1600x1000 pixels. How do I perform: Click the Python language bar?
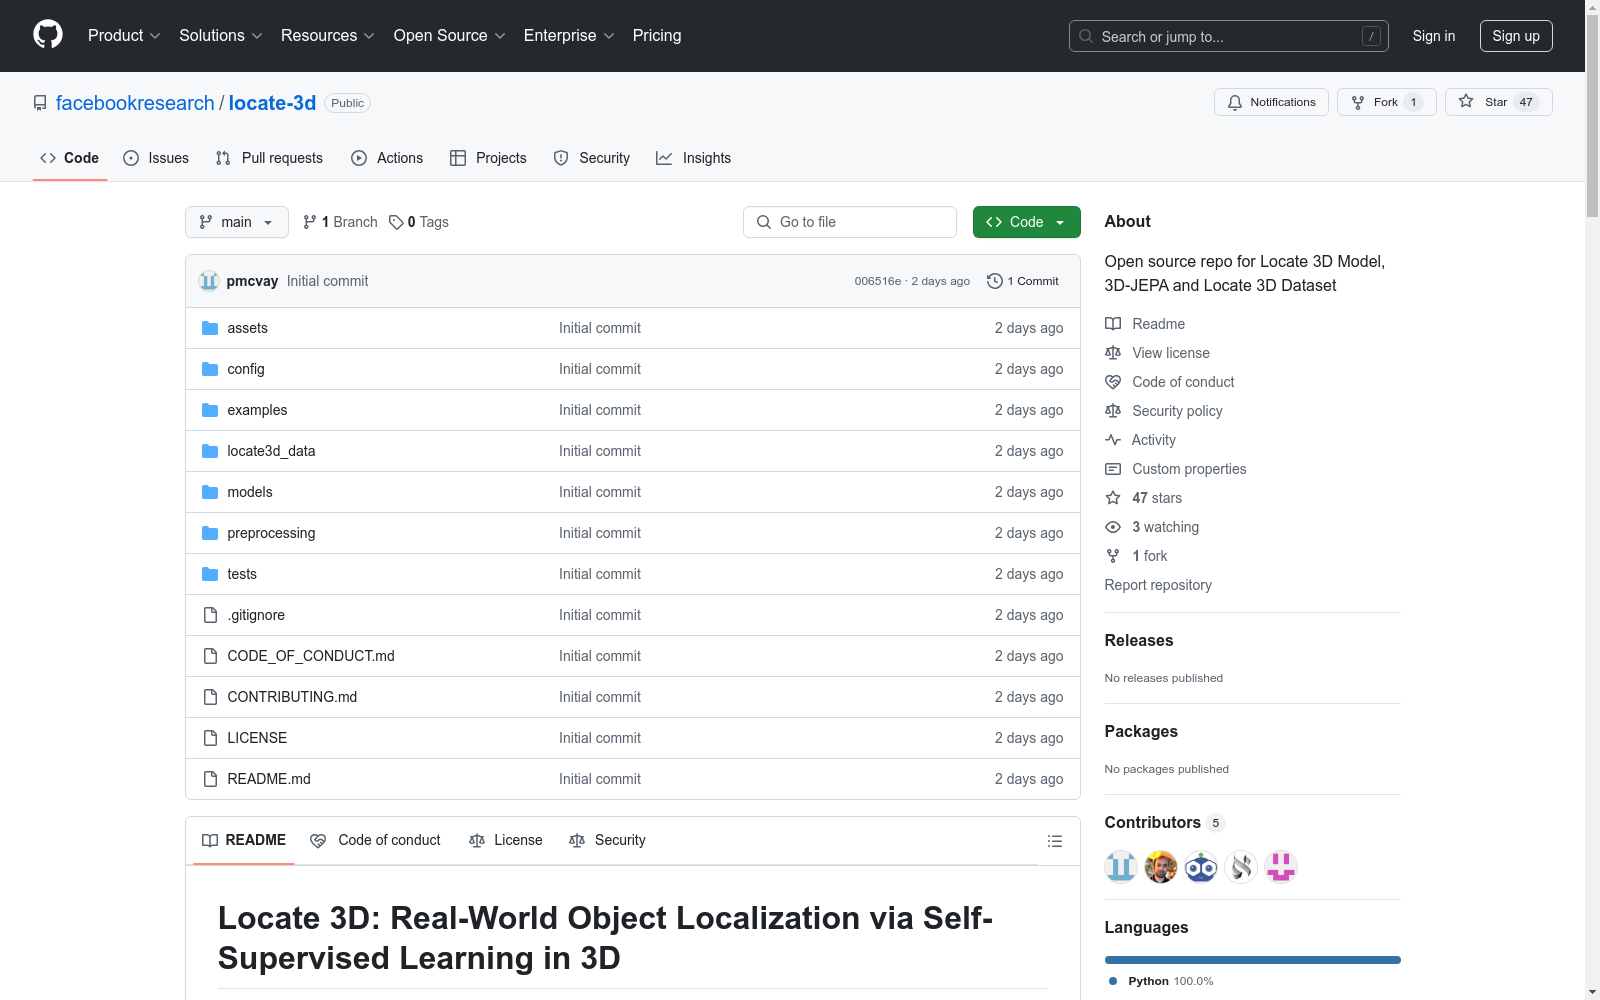(1253, 960)
